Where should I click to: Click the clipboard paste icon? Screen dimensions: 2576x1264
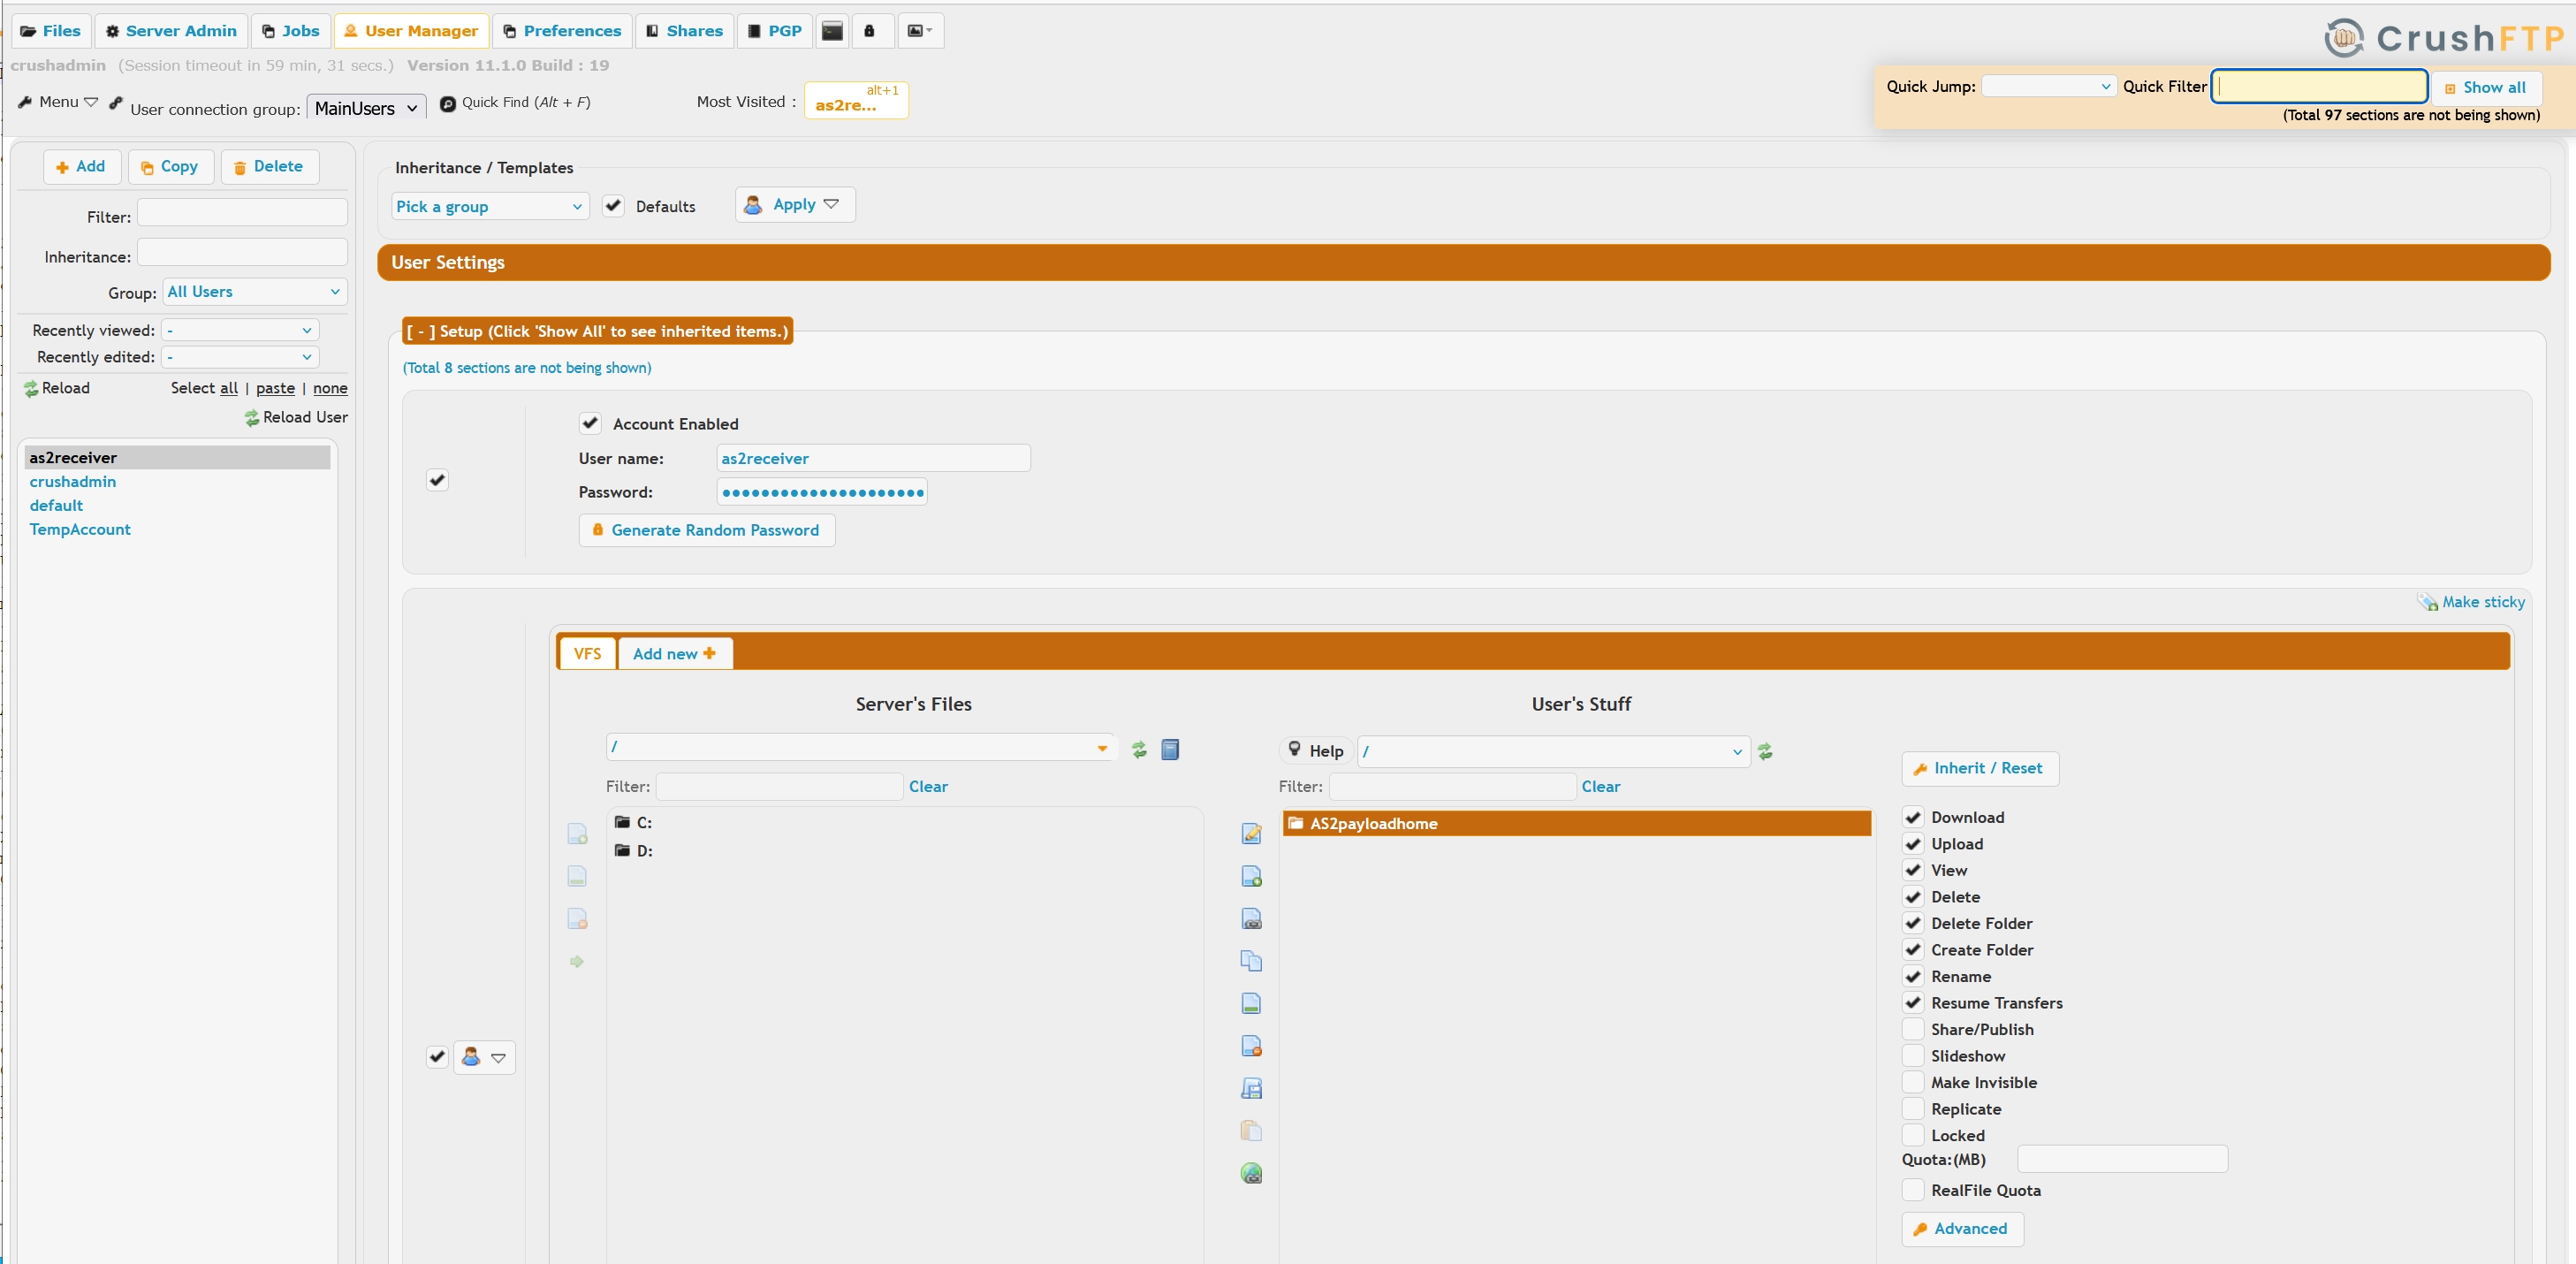(1251, 1130)
